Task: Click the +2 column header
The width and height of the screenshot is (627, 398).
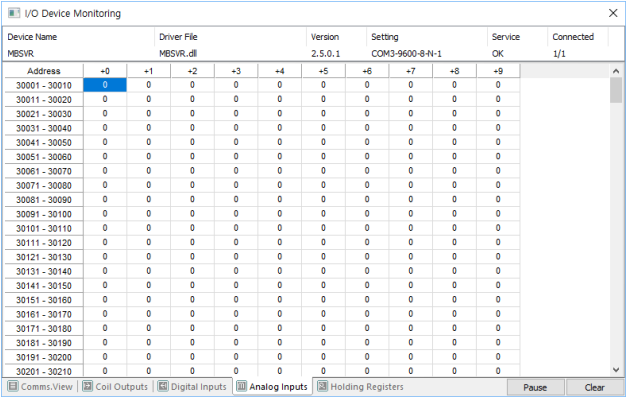Action: pos(192,71)
